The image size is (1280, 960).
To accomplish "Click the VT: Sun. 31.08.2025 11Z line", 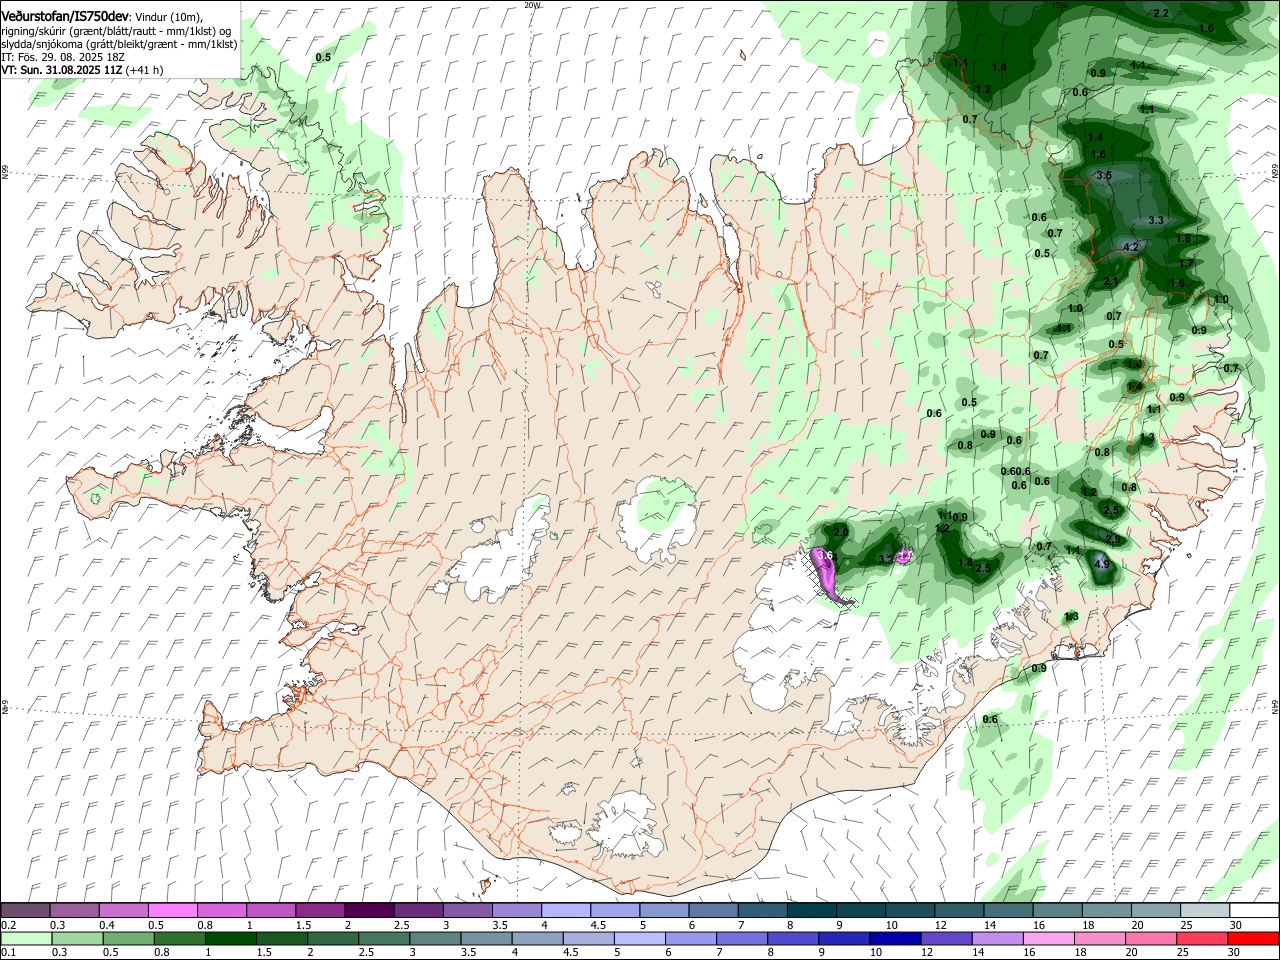I will (x=82, y=70).
